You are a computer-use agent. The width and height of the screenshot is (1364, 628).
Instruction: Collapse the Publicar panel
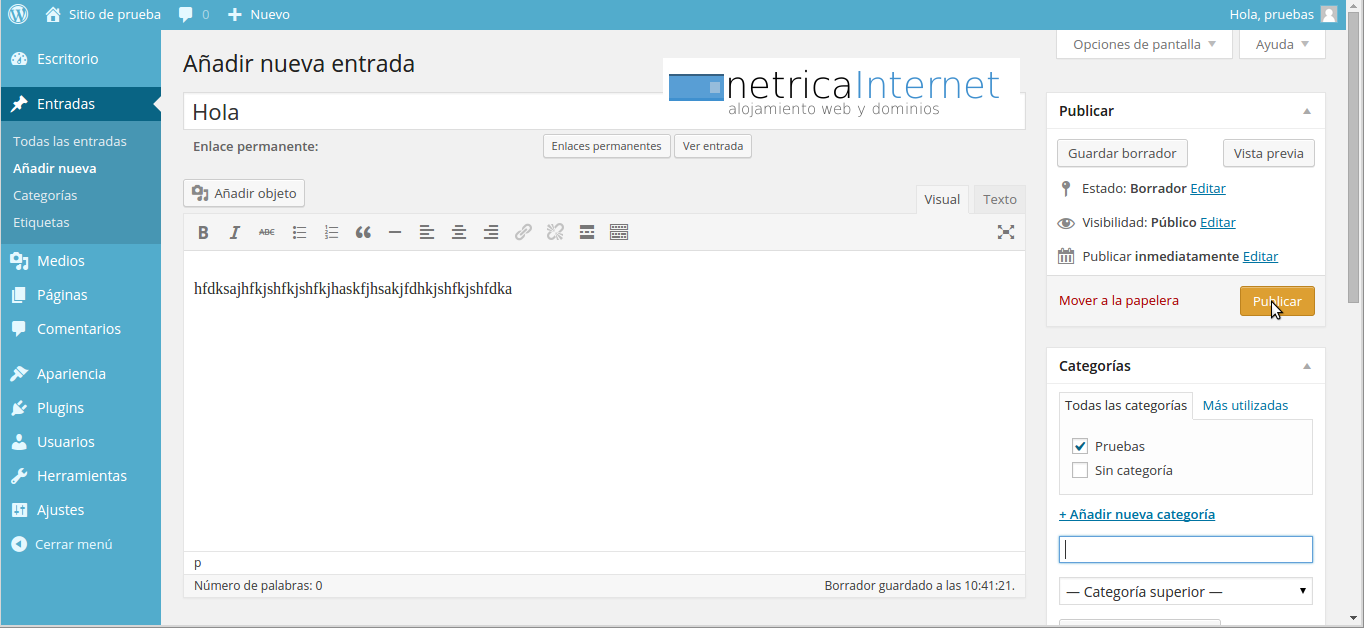coord(1306,111)
